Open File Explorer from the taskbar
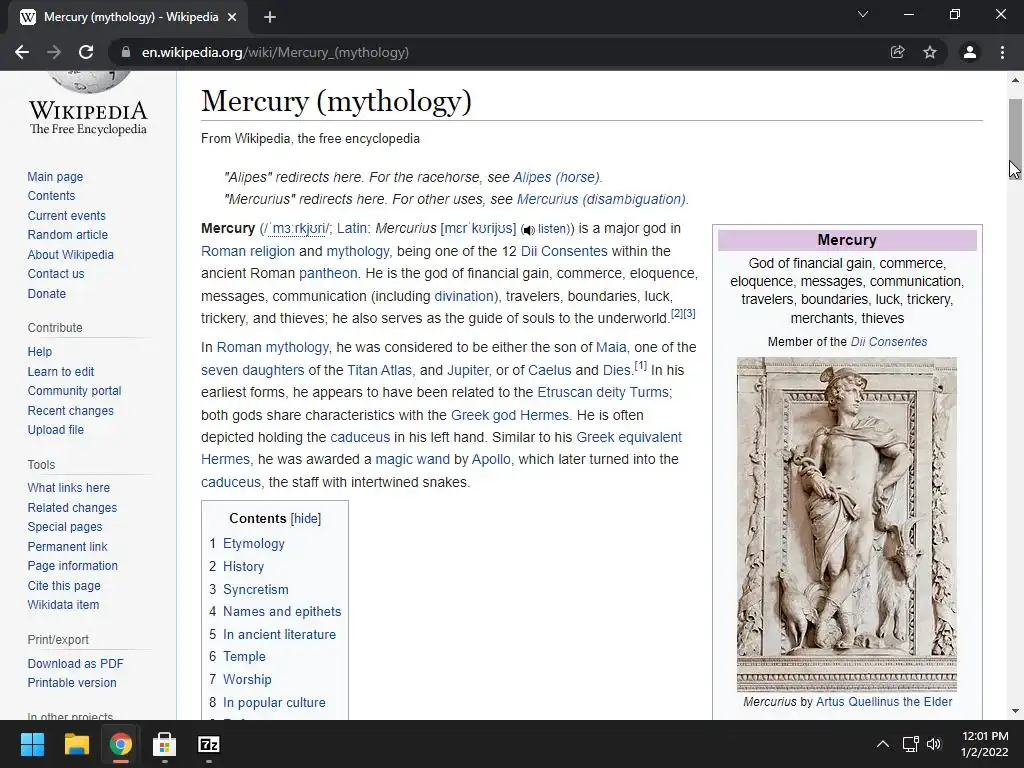The width and height of the screenshot is (1024, 768). 76,744
